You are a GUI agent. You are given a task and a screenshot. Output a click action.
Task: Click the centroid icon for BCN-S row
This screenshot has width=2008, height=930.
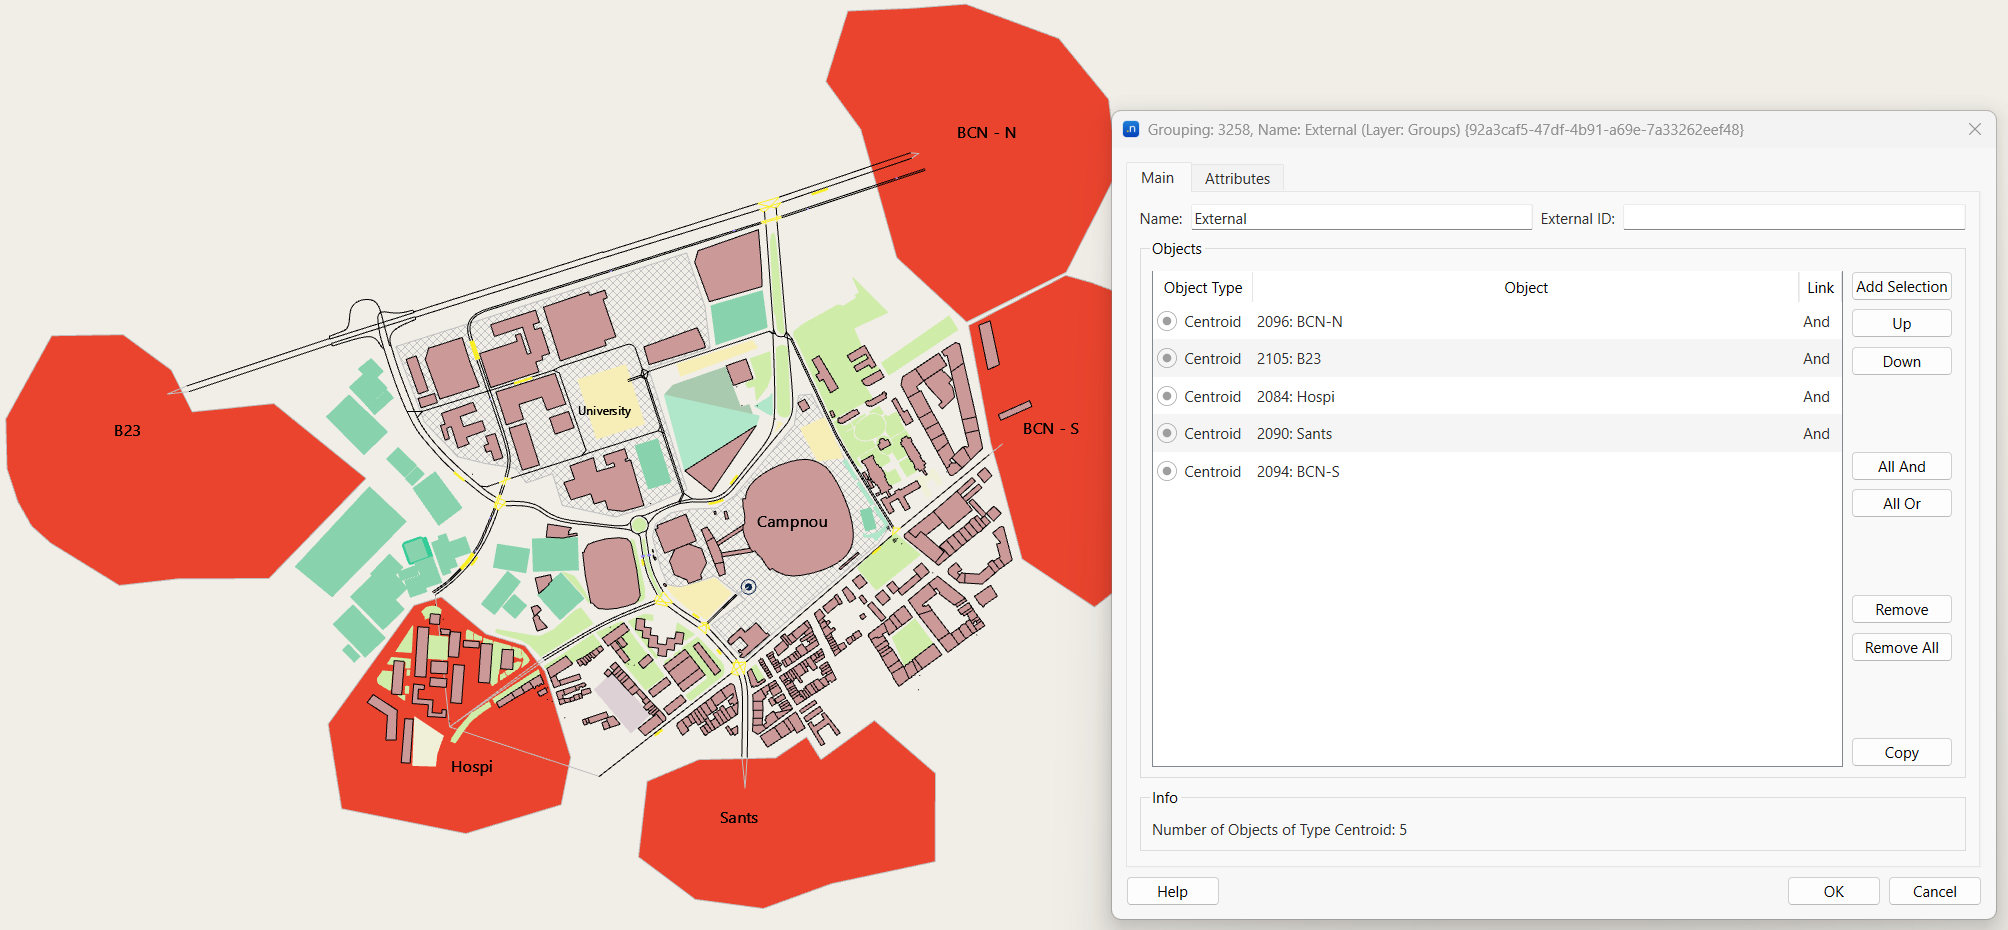pyautogui.click(x=1166, y=471)
